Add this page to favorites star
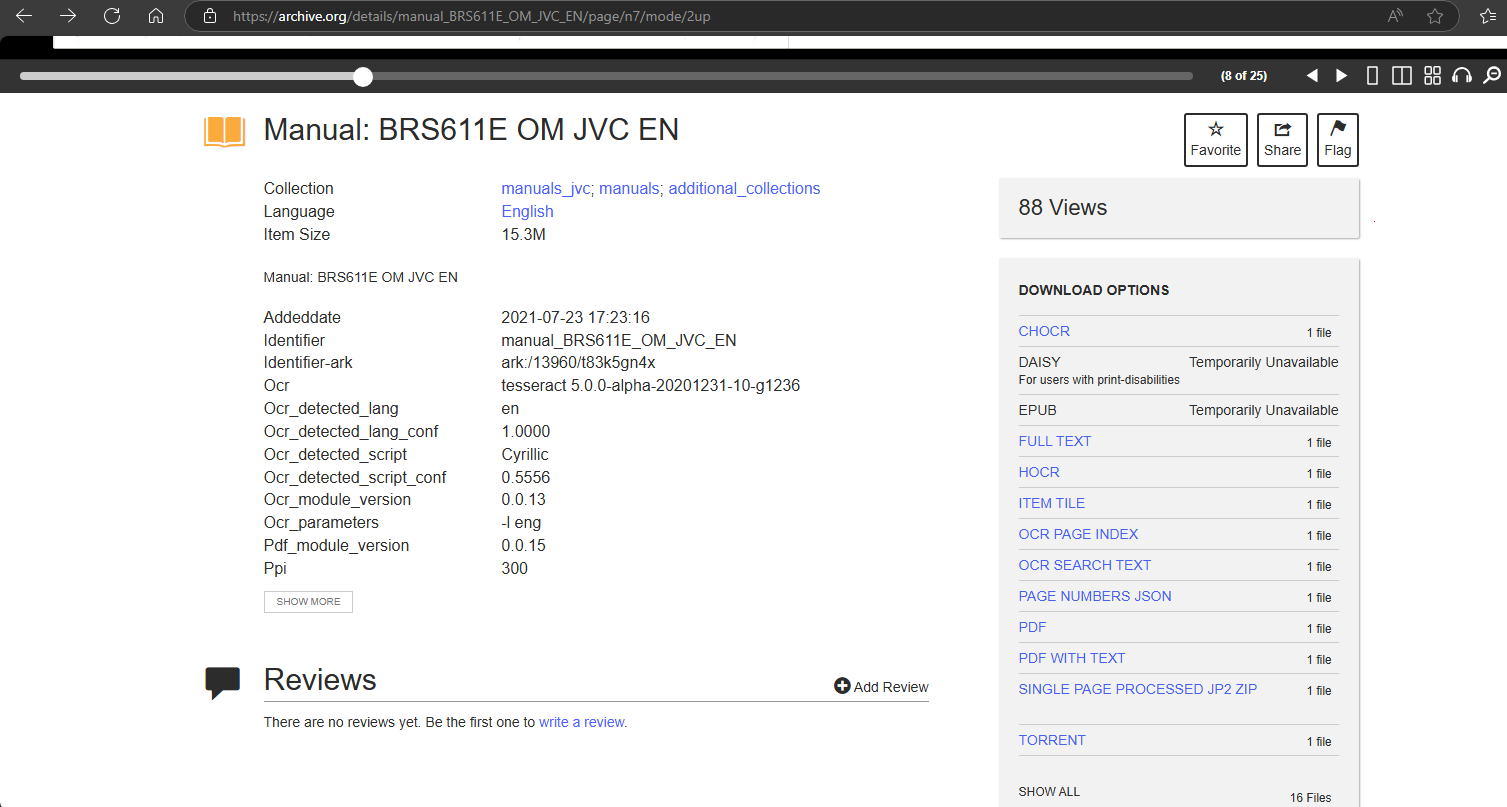Image resolution: width=1507 pixels, height=807 pixels. 1435,16
